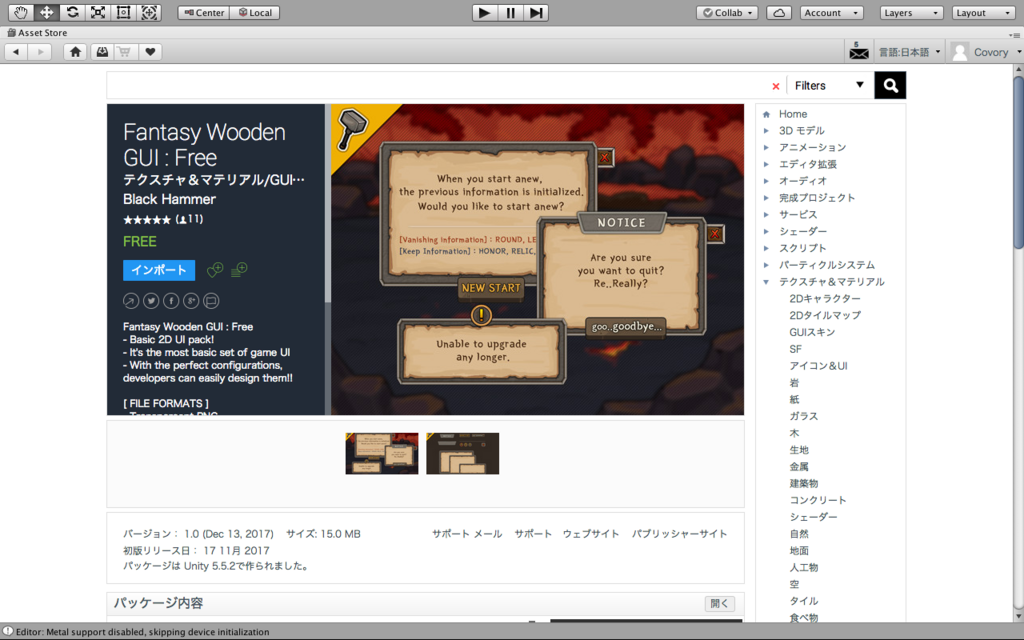The height and width of the screenshot is (640, 1024).
Task: Select the Rect transform tool
Action: point(123,12)
